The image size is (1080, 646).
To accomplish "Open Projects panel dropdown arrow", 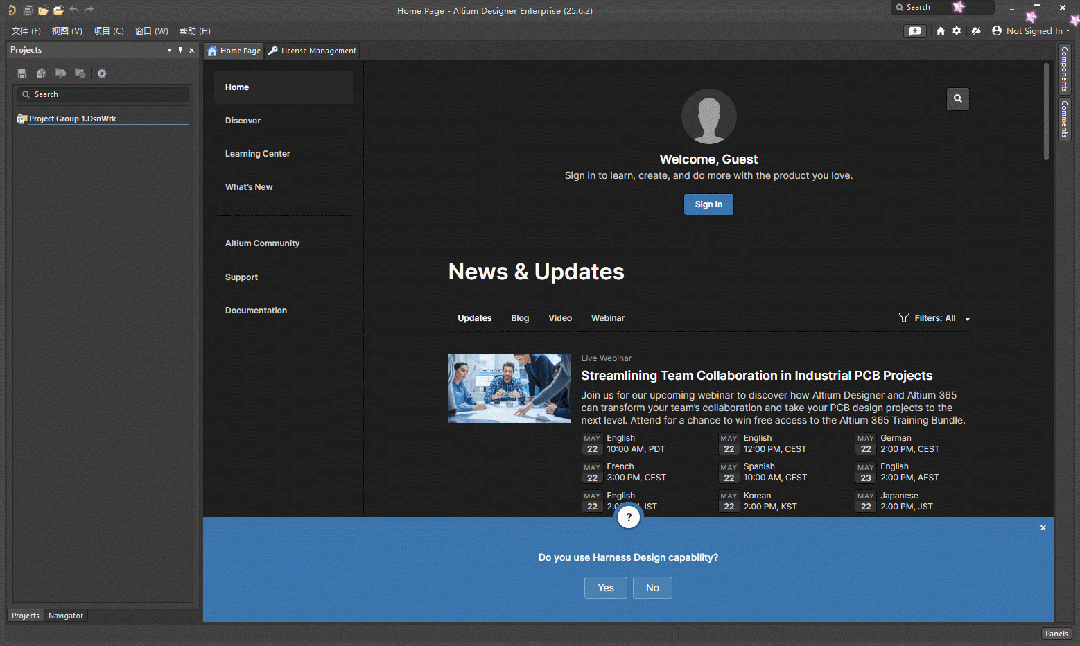I will [x=169, y=50].
